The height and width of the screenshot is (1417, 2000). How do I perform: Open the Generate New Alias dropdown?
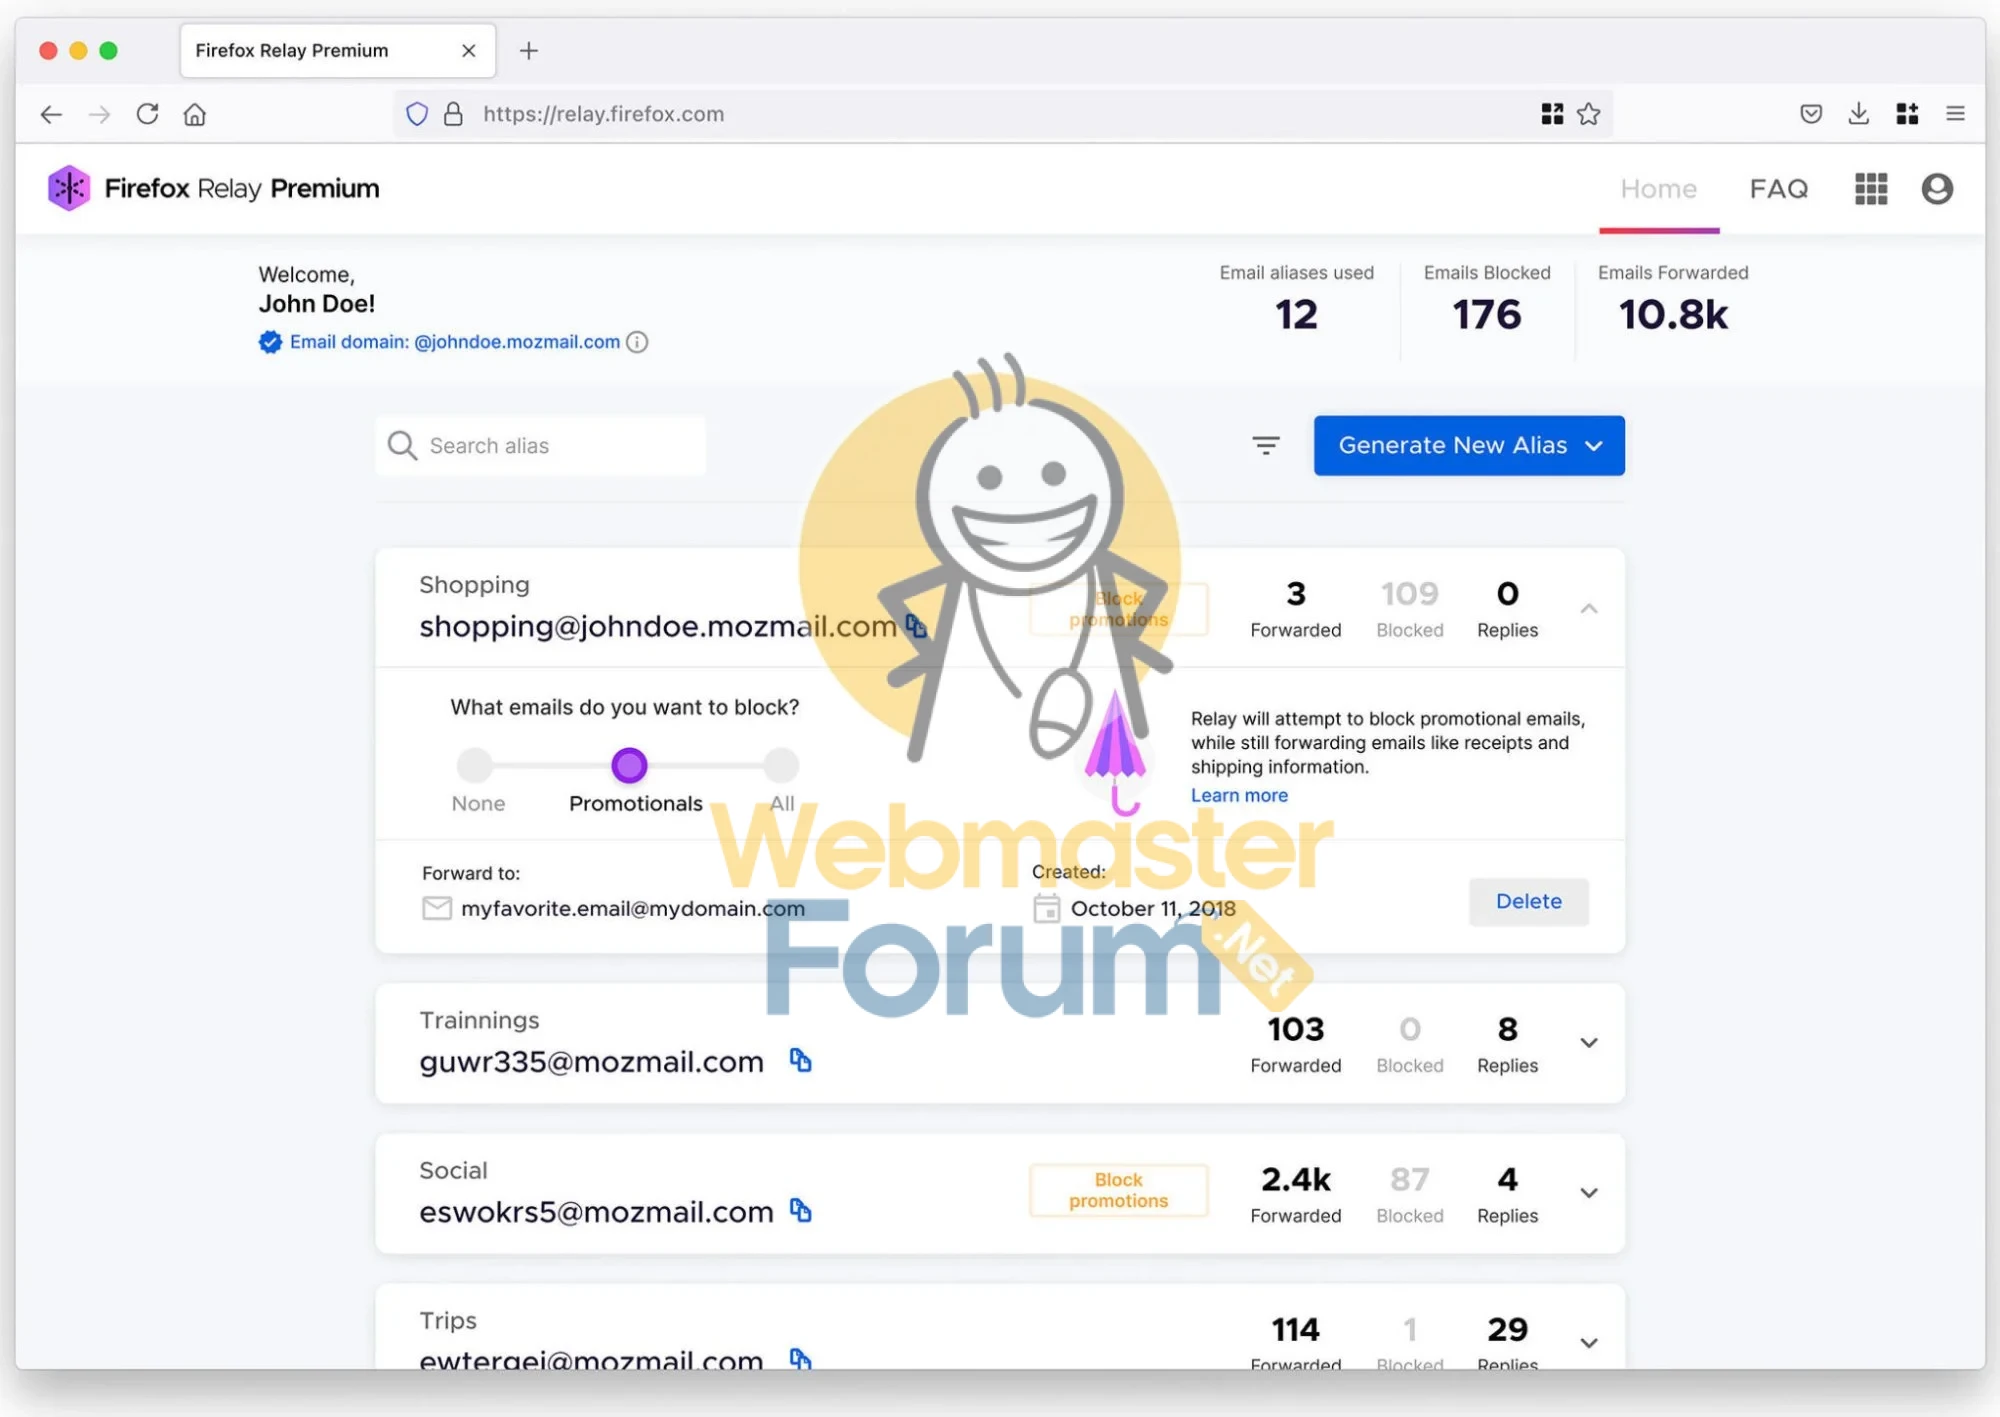(x=1595, y=445)
